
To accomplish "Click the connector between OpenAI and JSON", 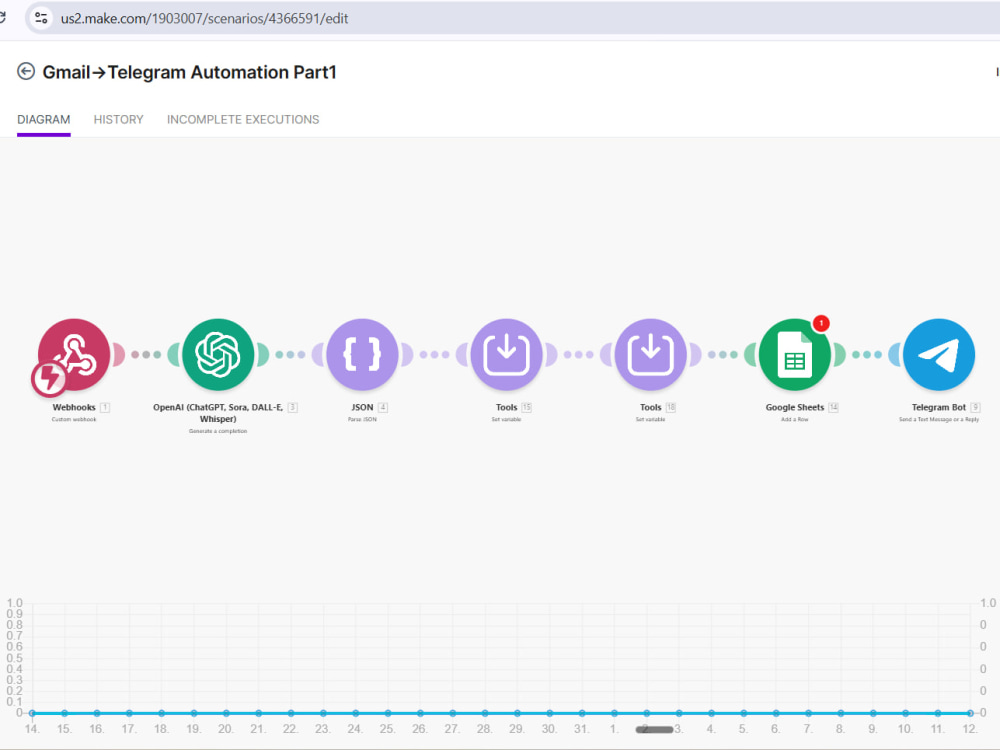I will 290,355.
